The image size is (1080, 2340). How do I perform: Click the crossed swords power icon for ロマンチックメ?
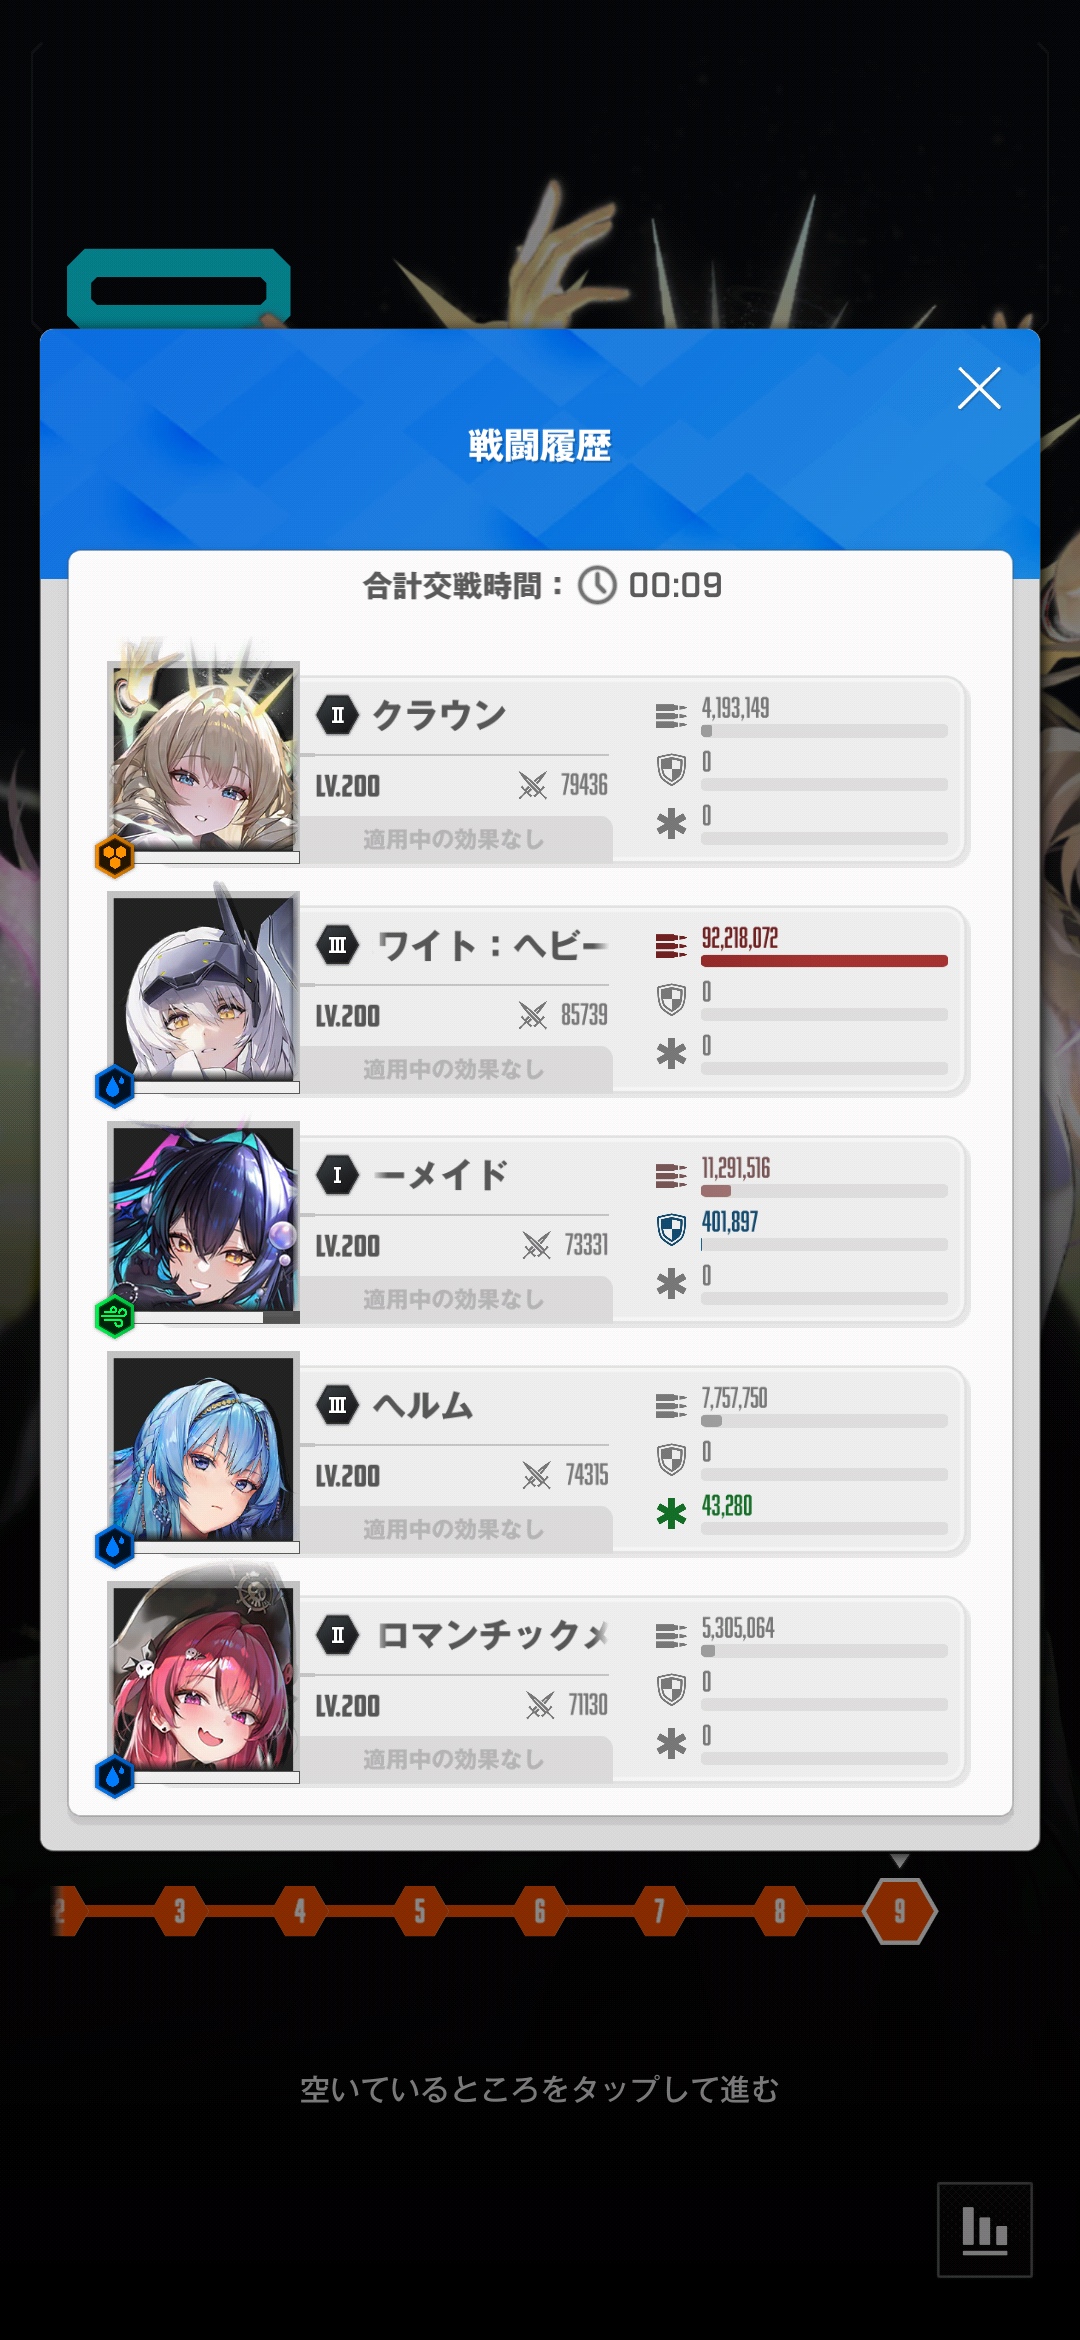540,1705
